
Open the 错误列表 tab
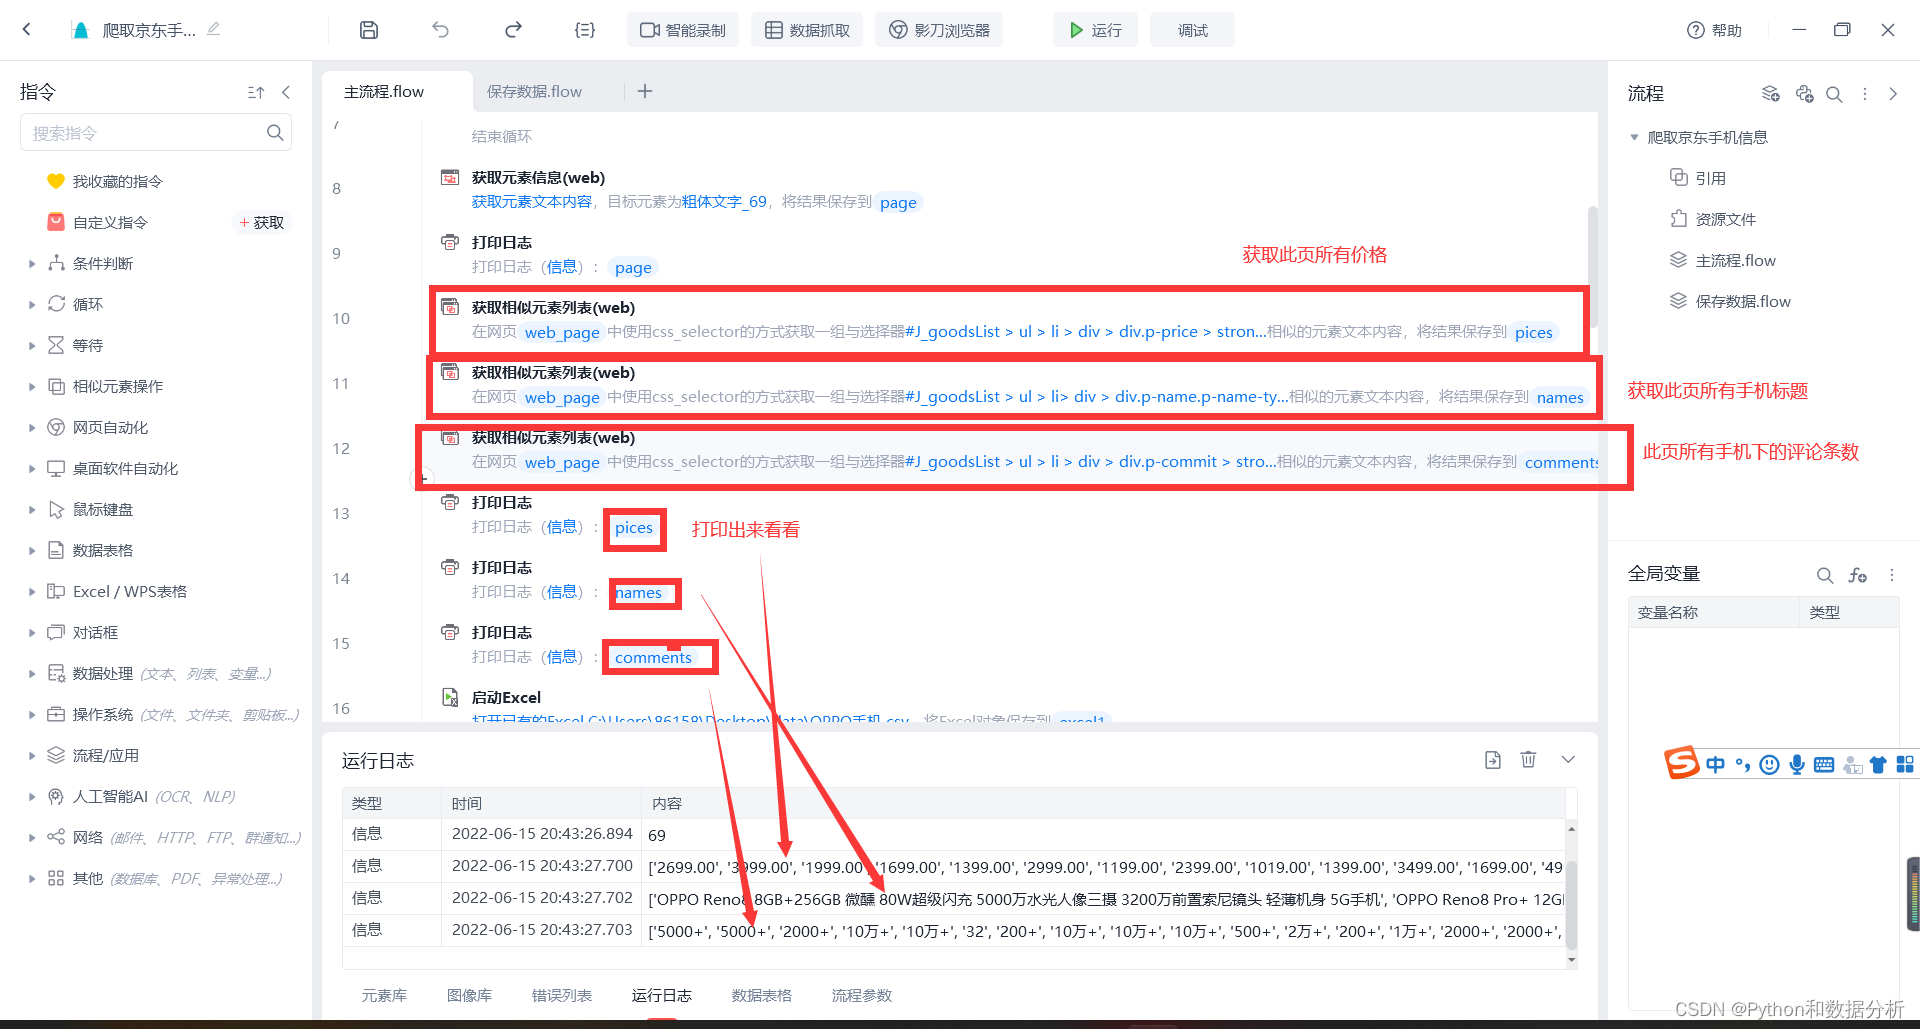[x=562, y=995]
